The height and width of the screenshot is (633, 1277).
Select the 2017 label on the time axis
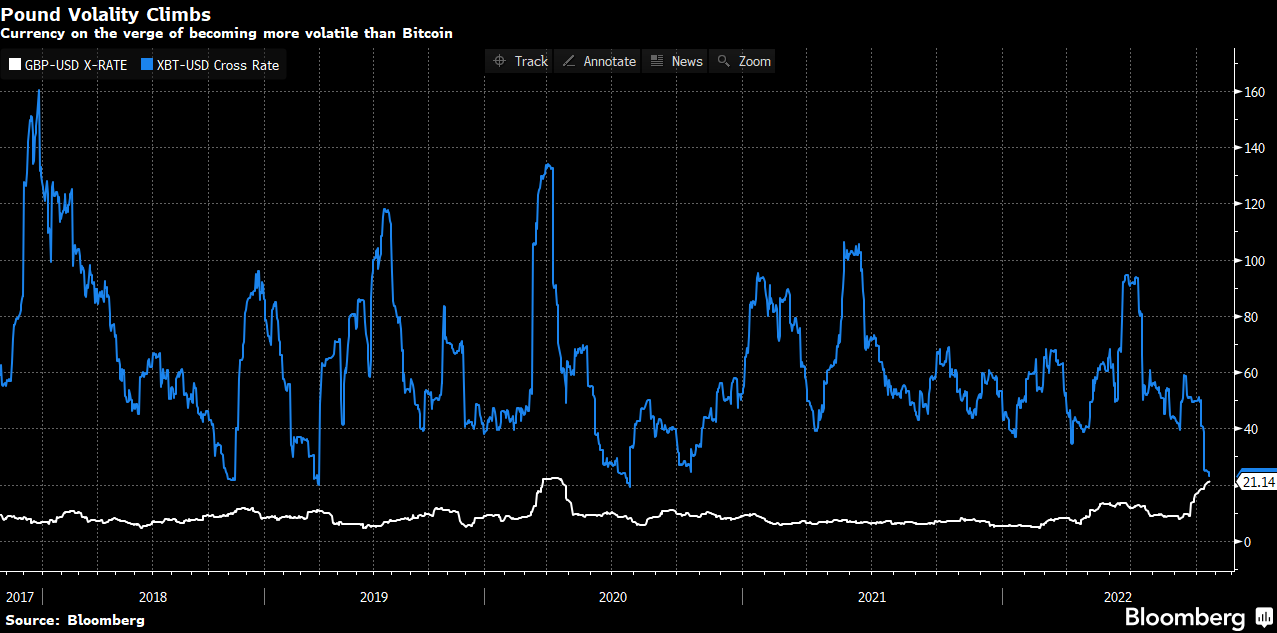(20, 597)
